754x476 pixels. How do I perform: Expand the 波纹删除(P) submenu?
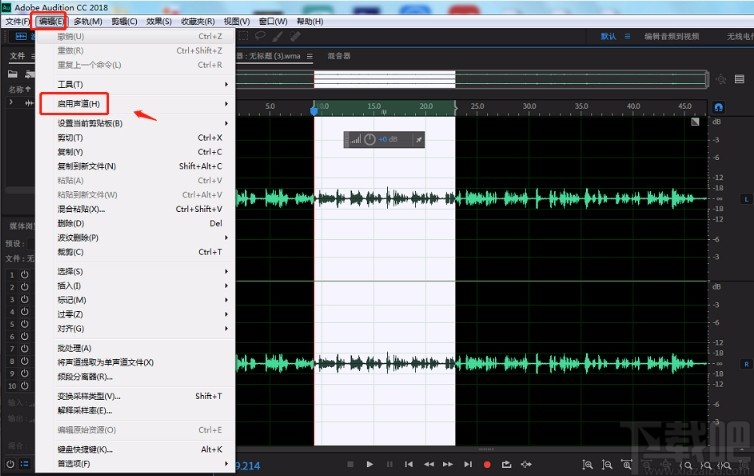pos(136,238)
